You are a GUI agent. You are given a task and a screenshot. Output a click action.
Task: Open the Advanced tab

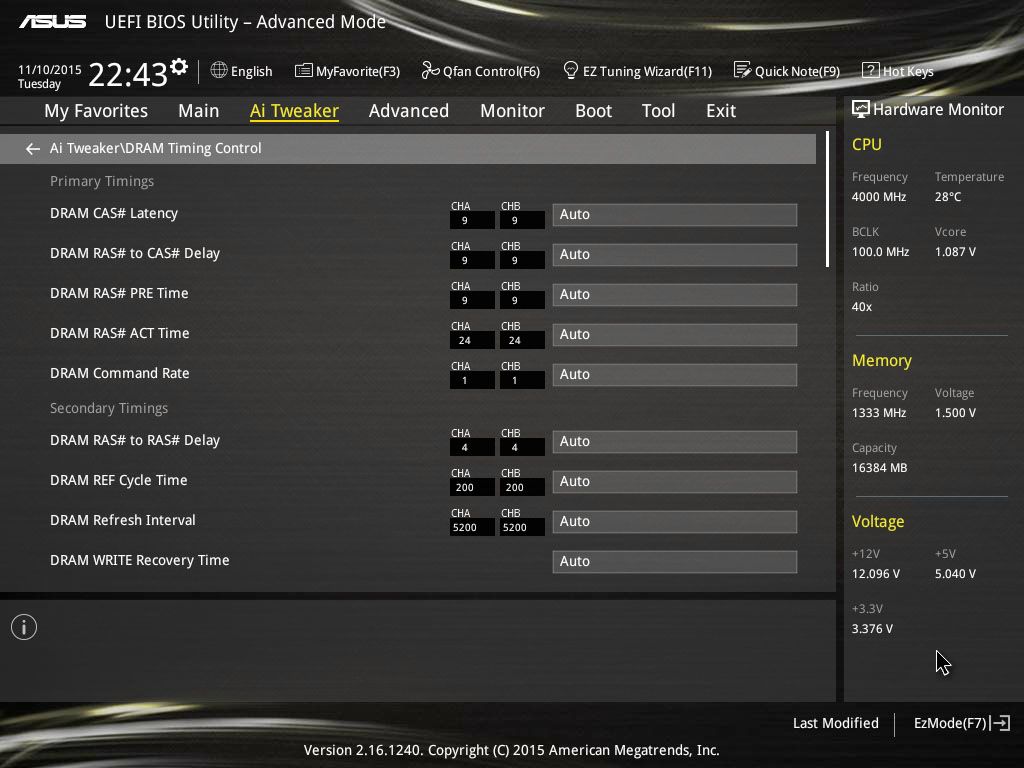pyautogui.click(x=409, y=111)
